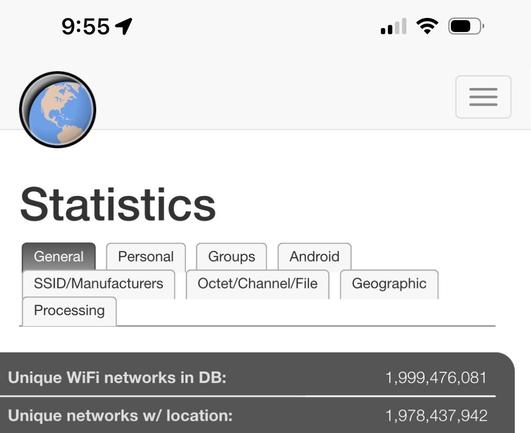Screen dimensions: 531x433
Task: Tap the Wi-Fi status icon
Action: (427, 26)
